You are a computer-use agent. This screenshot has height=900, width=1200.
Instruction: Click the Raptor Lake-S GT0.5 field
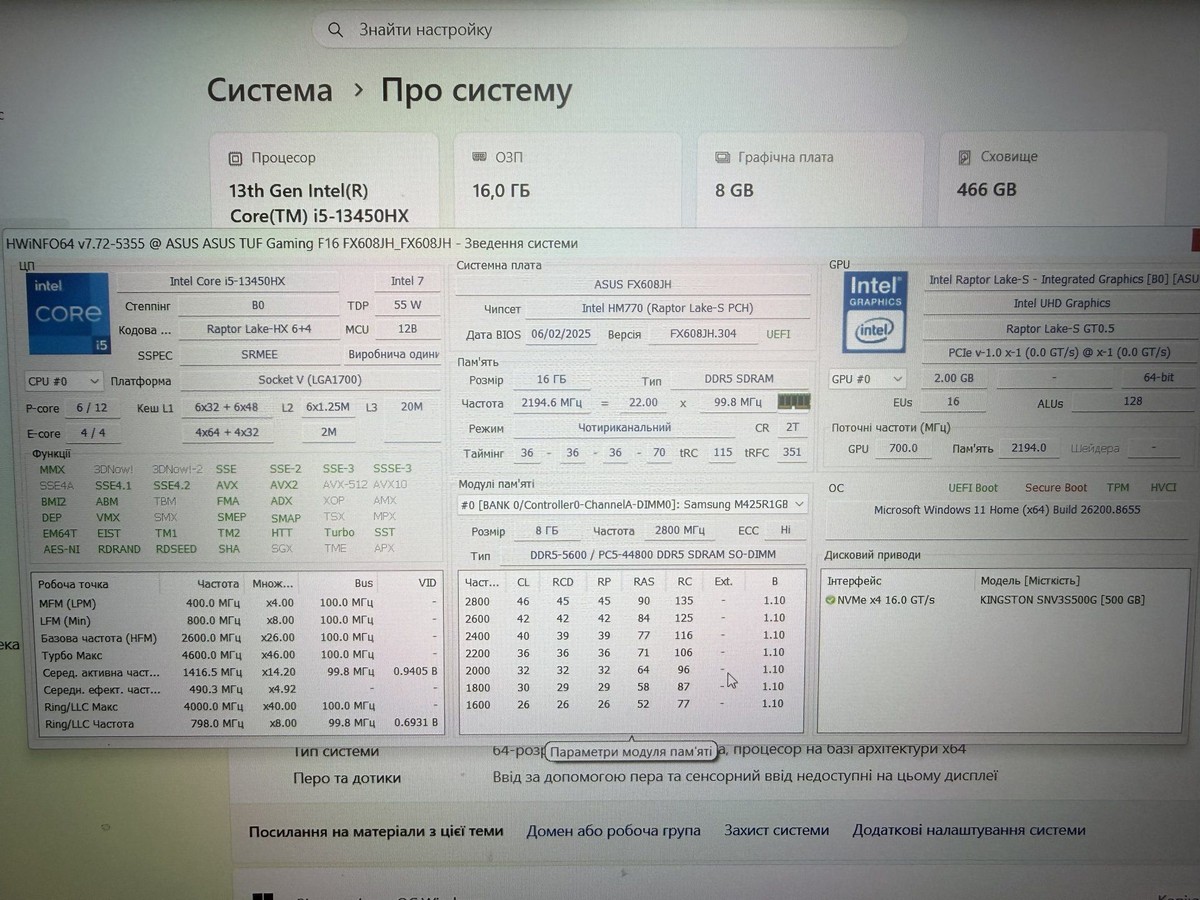(1061, 328)
